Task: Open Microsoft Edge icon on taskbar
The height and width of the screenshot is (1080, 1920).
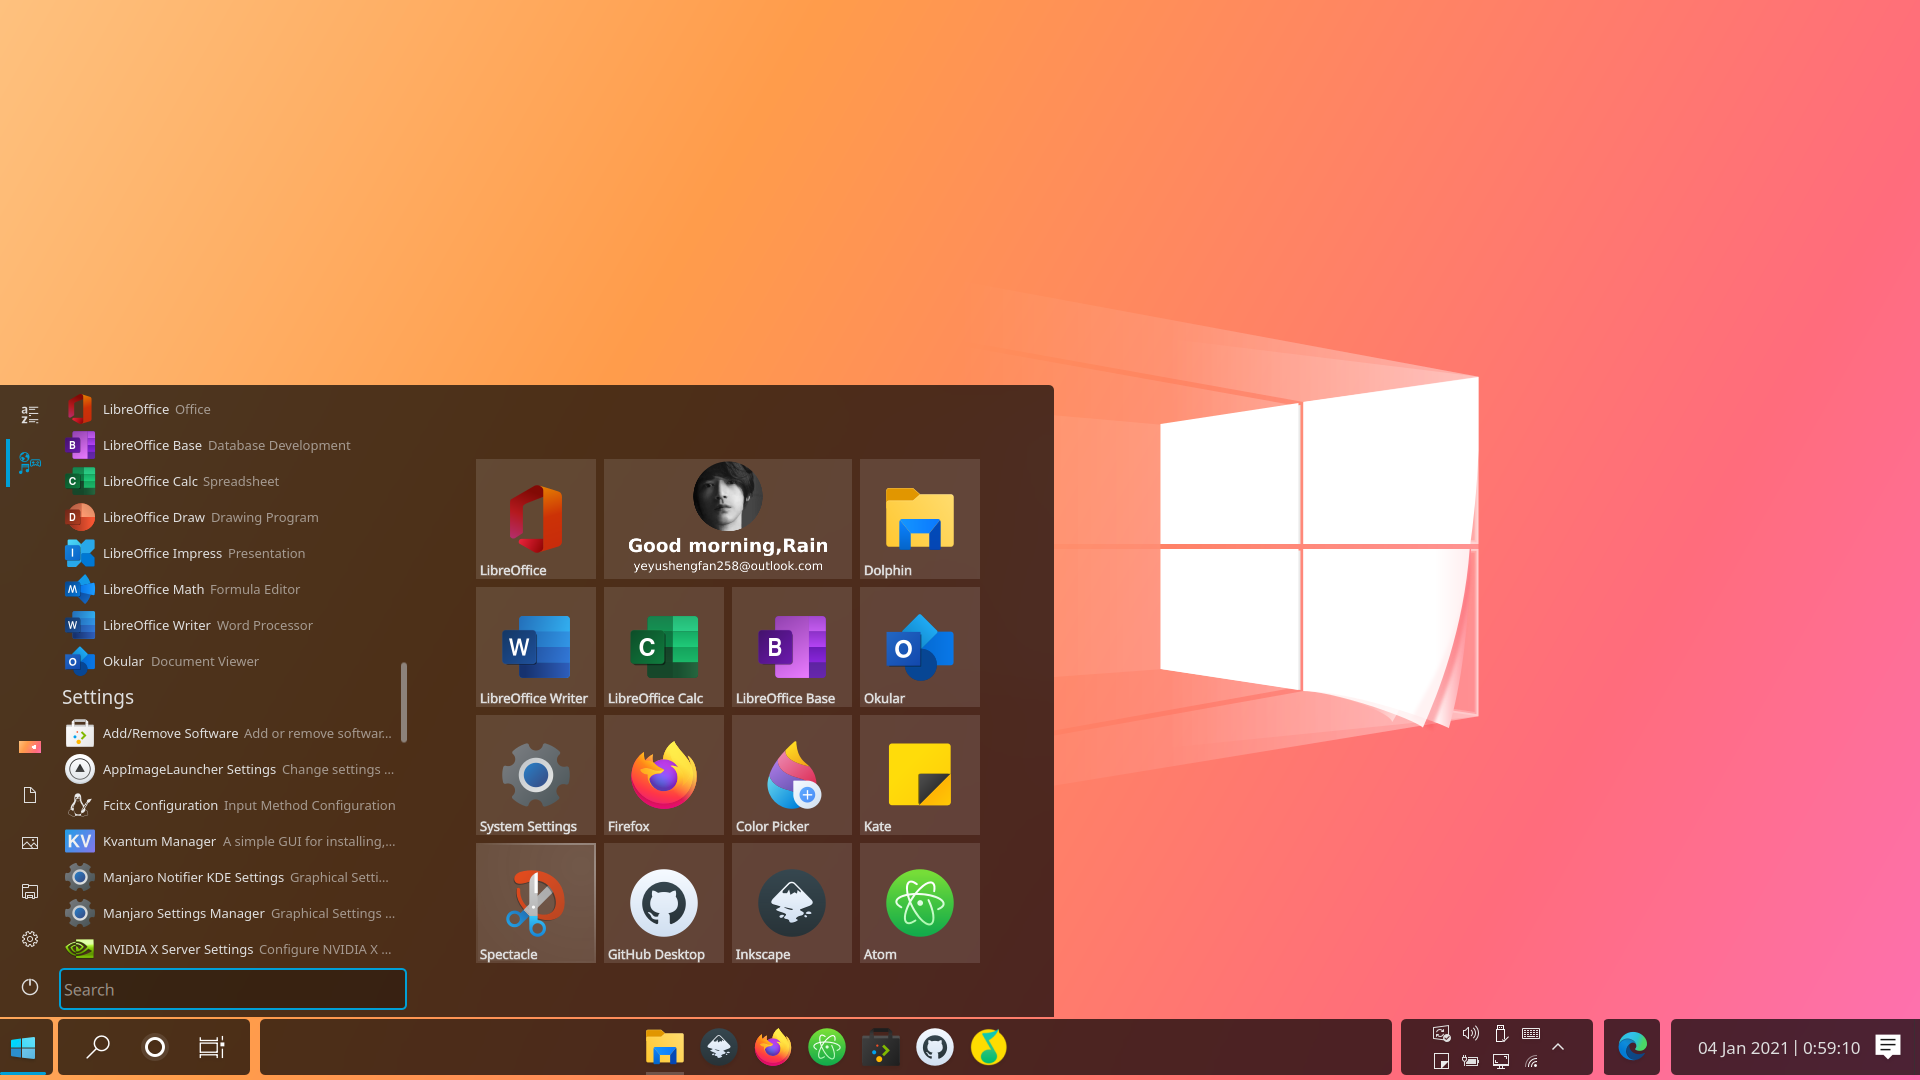Action: click(1632, 1047)
